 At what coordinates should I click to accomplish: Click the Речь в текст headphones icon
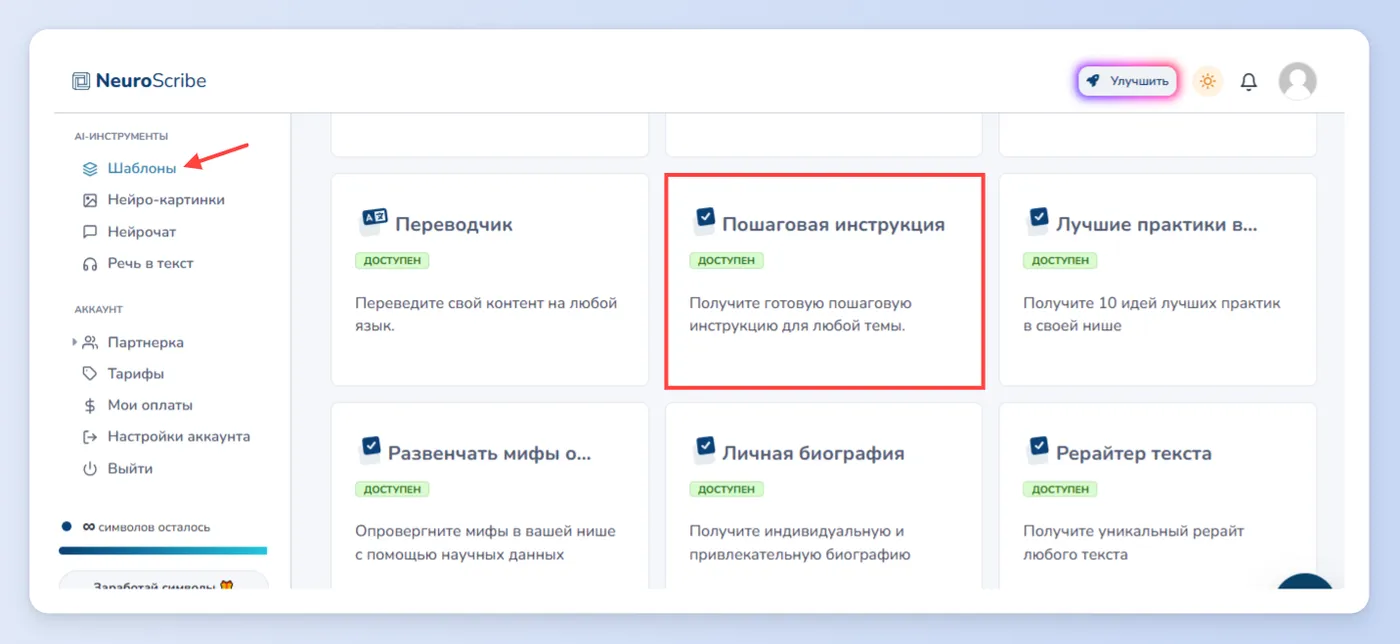click(x=90, y=264)
